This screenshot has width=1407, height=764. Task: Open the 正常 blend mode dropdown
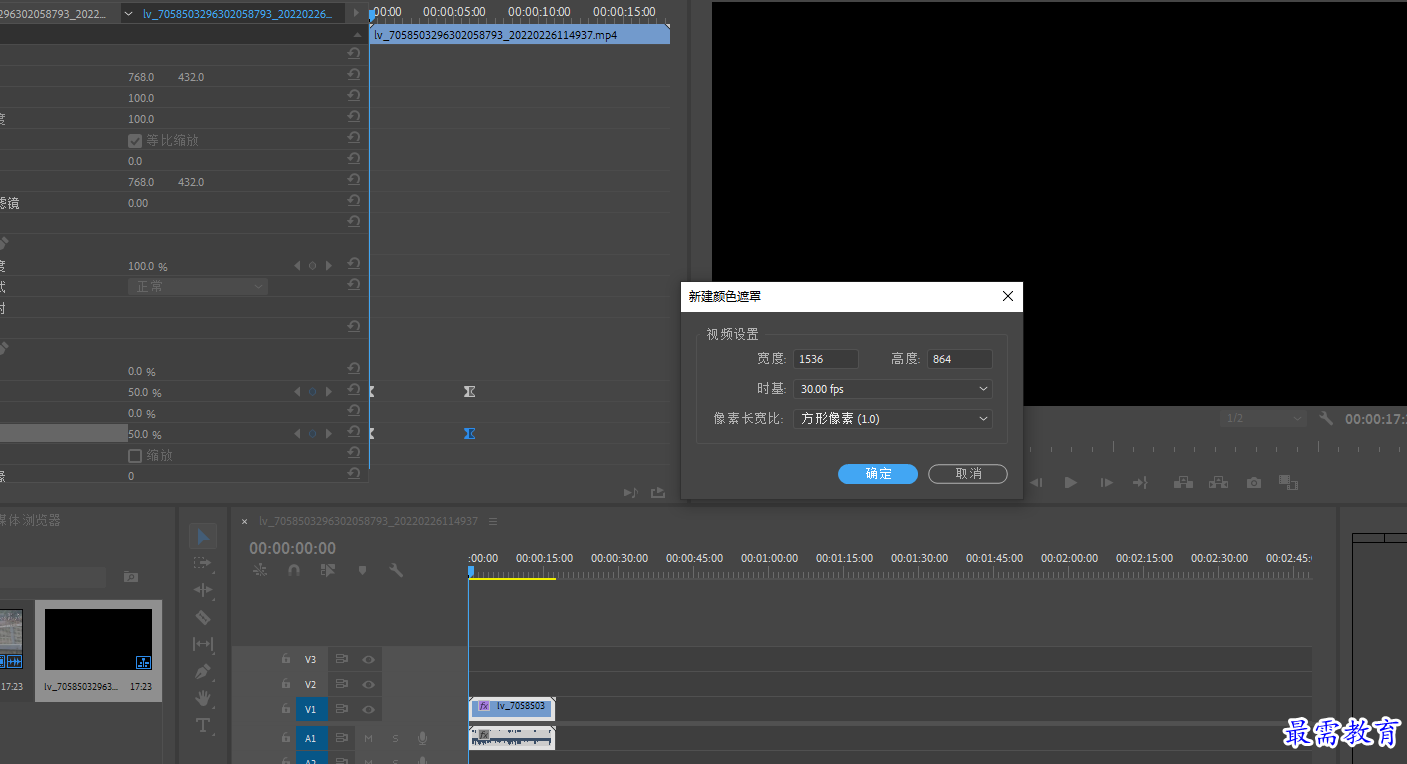198,286
